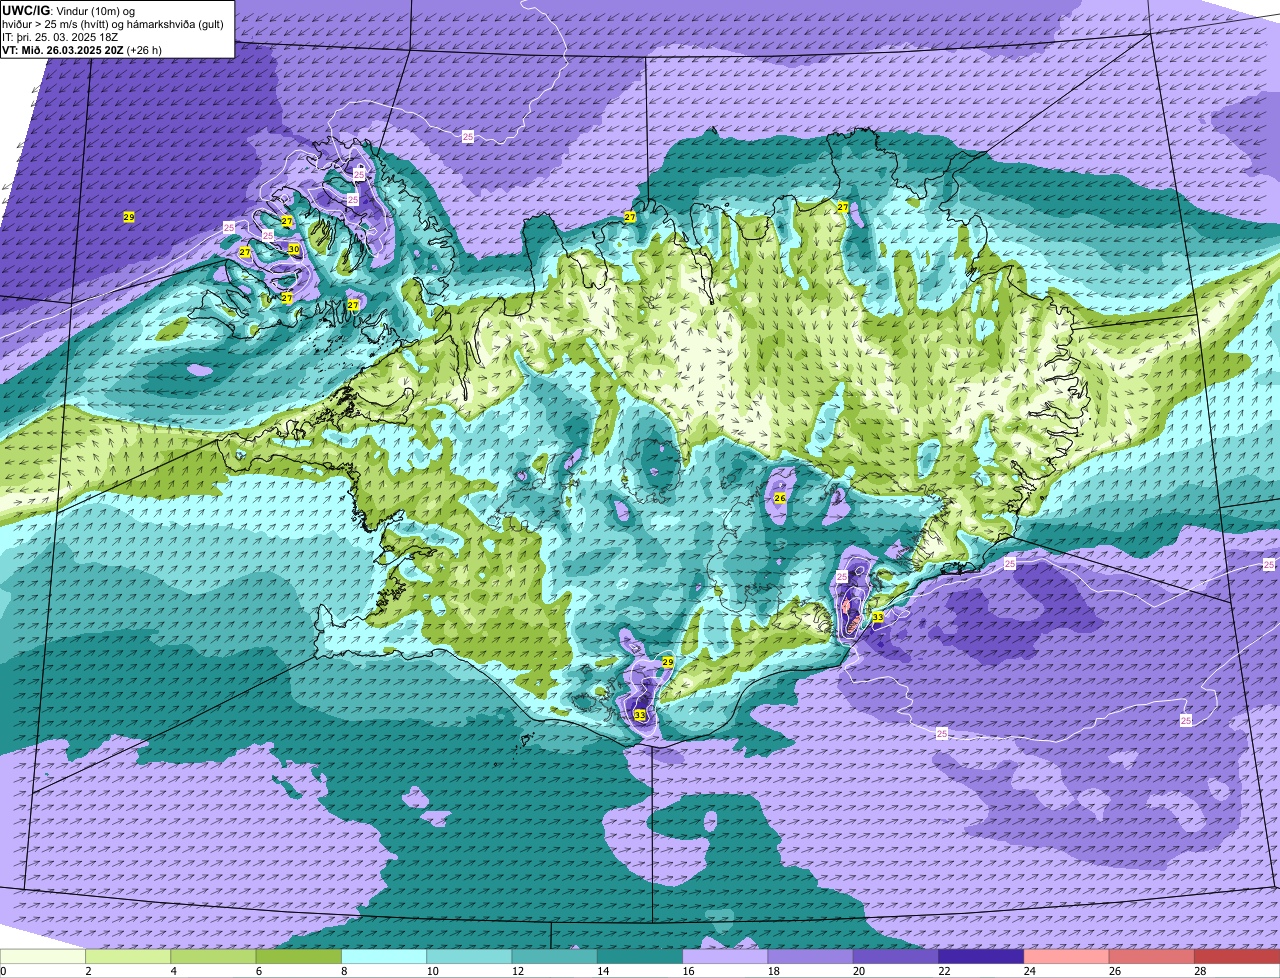Select the 14–16 m/s dark teal legend swatch

pos(640,956)
